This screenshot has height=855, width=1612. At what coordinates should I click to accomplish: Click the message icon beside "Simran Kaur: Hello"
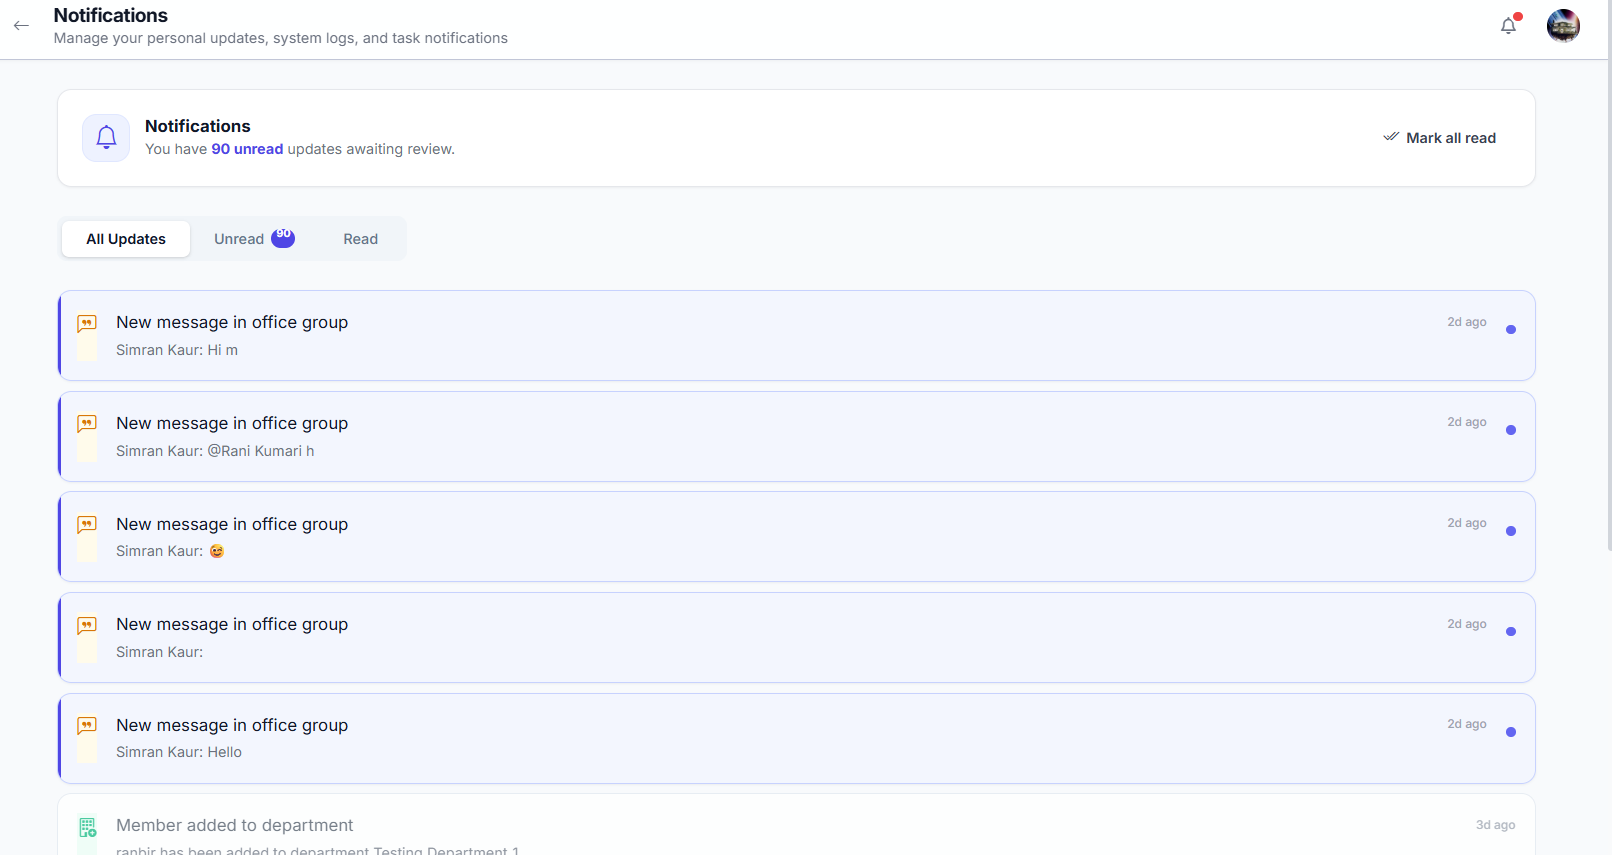(87, 726)
